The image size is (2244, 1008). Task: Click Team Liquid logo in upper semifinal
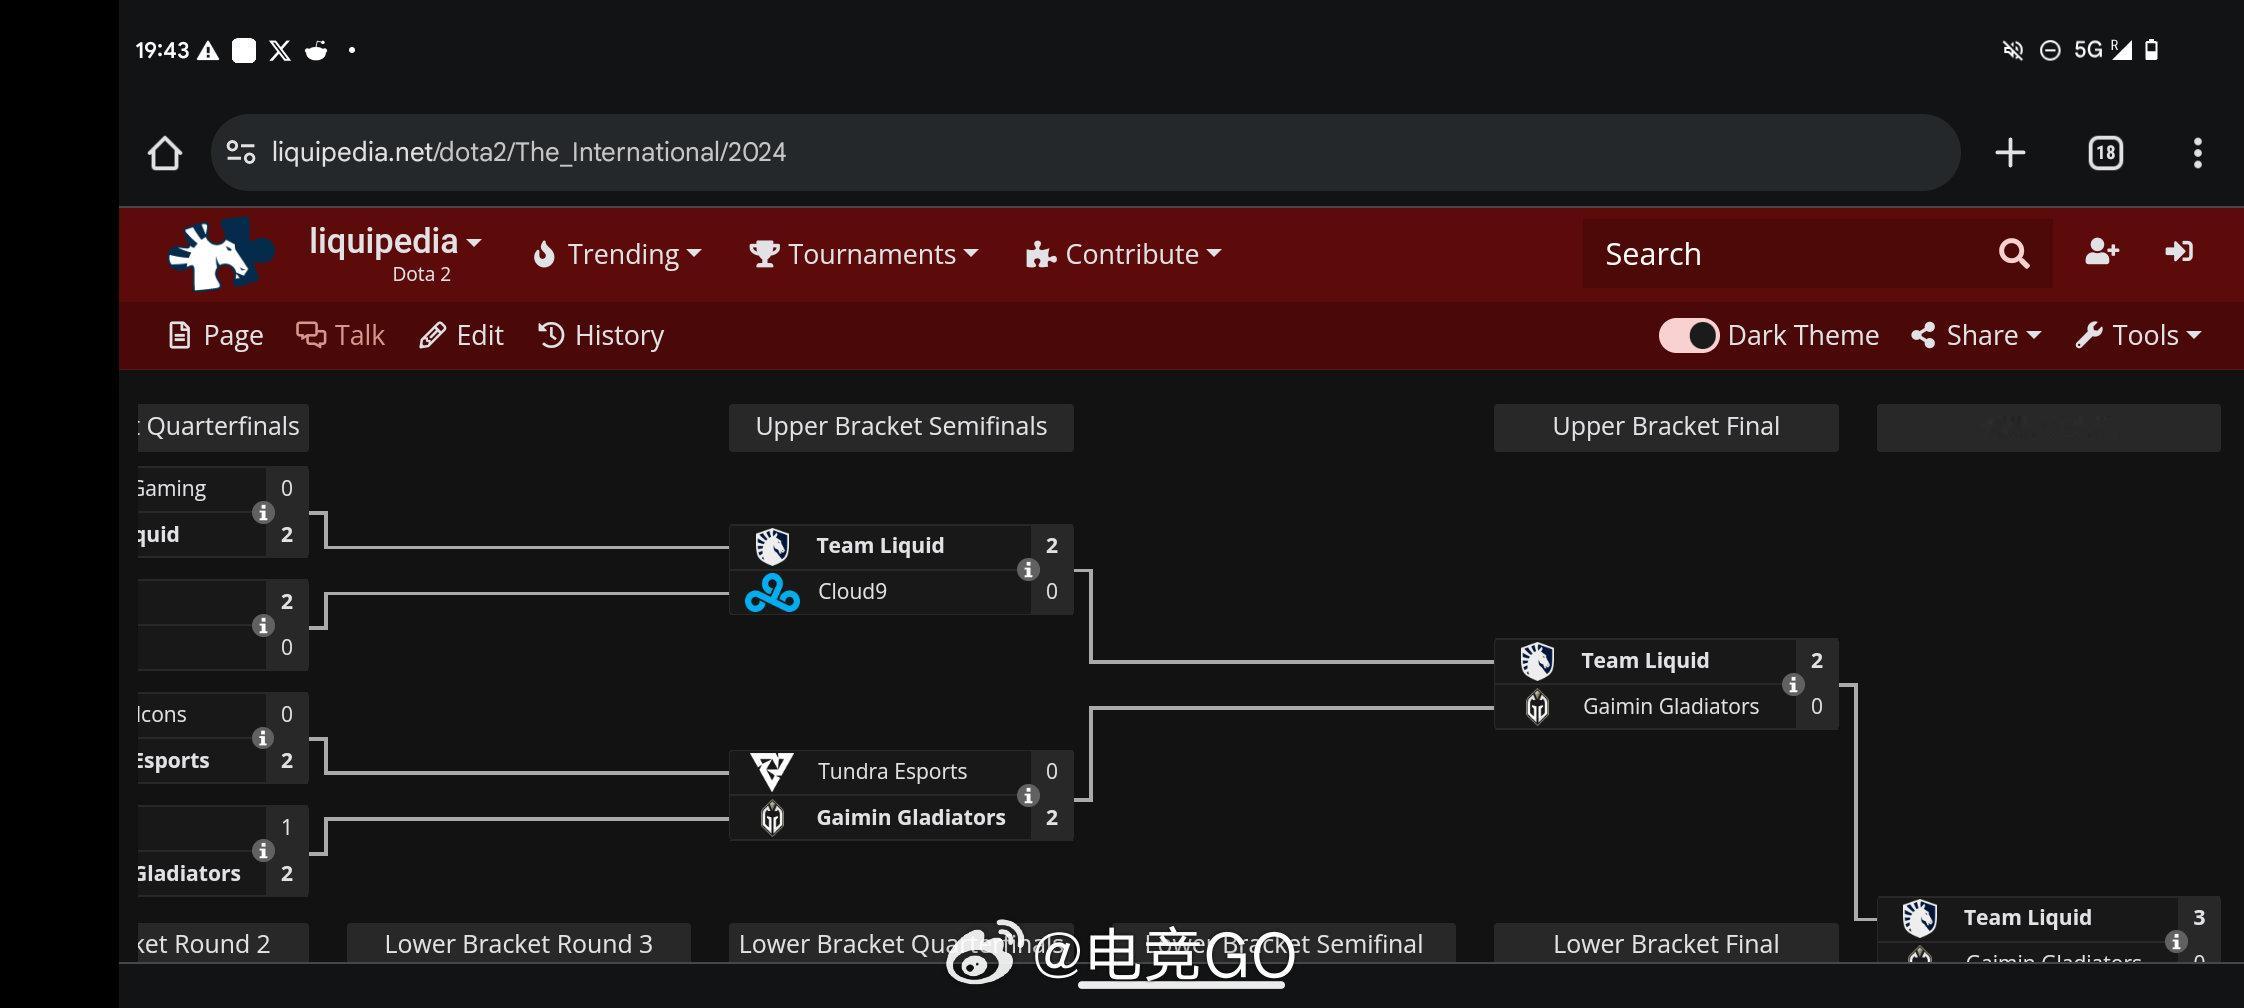[772, 547]
